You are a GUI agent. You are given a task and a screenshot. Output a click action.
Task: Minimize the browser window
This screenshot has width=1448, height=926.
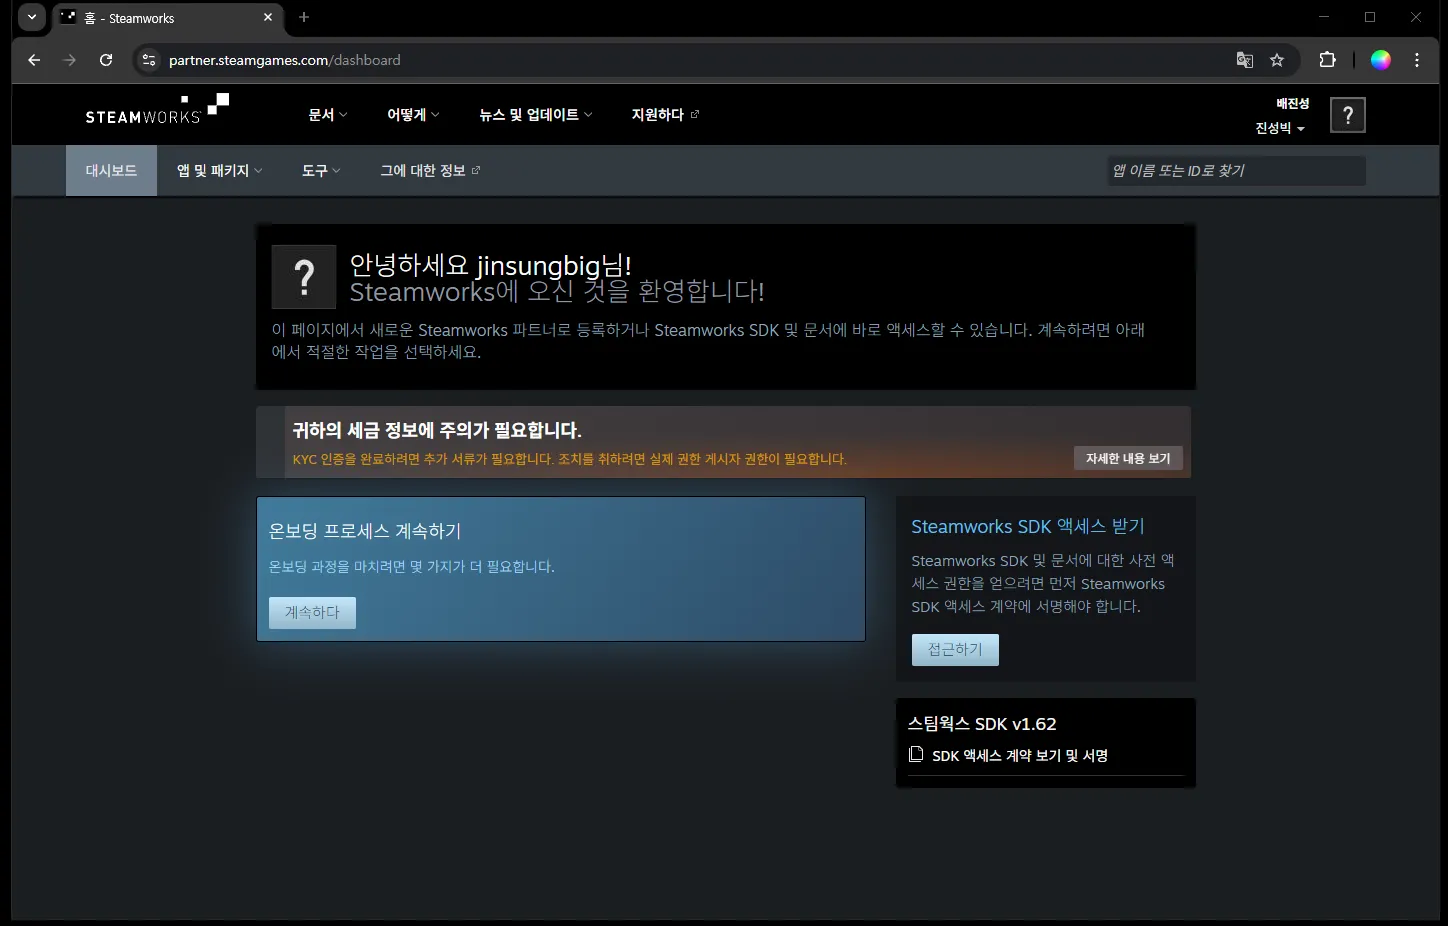1324,17
